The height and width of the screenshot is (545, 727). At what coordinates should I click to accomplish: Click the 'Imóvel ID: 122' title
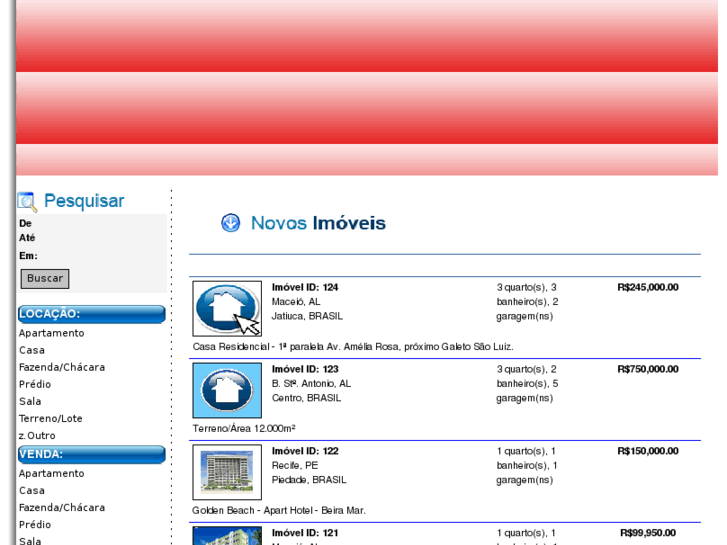point(305,451)
